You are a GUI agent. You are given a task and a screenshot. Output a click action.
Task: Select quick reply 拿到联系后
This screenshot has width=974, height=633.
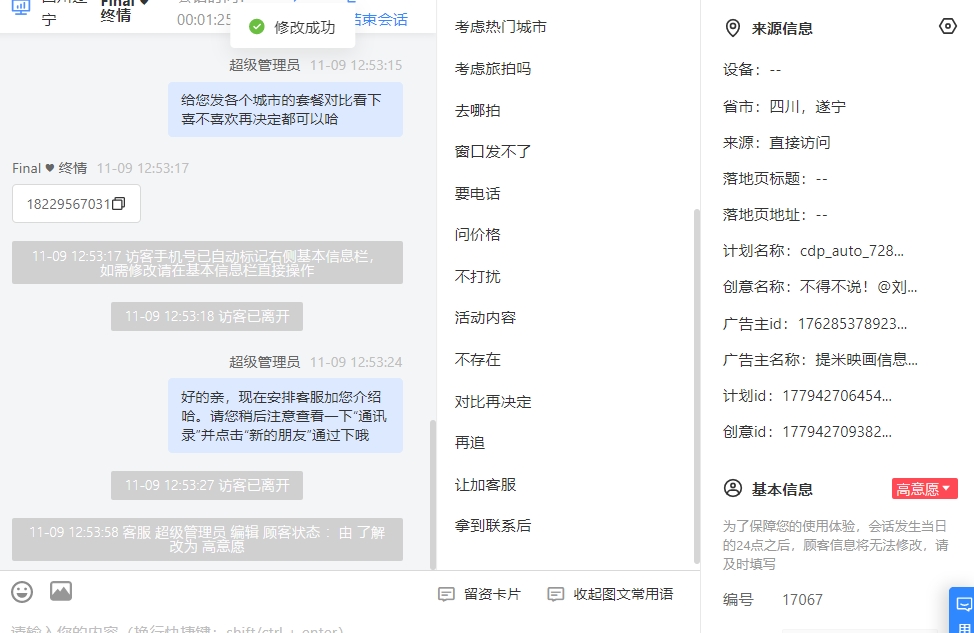click(x=493, y=526)
